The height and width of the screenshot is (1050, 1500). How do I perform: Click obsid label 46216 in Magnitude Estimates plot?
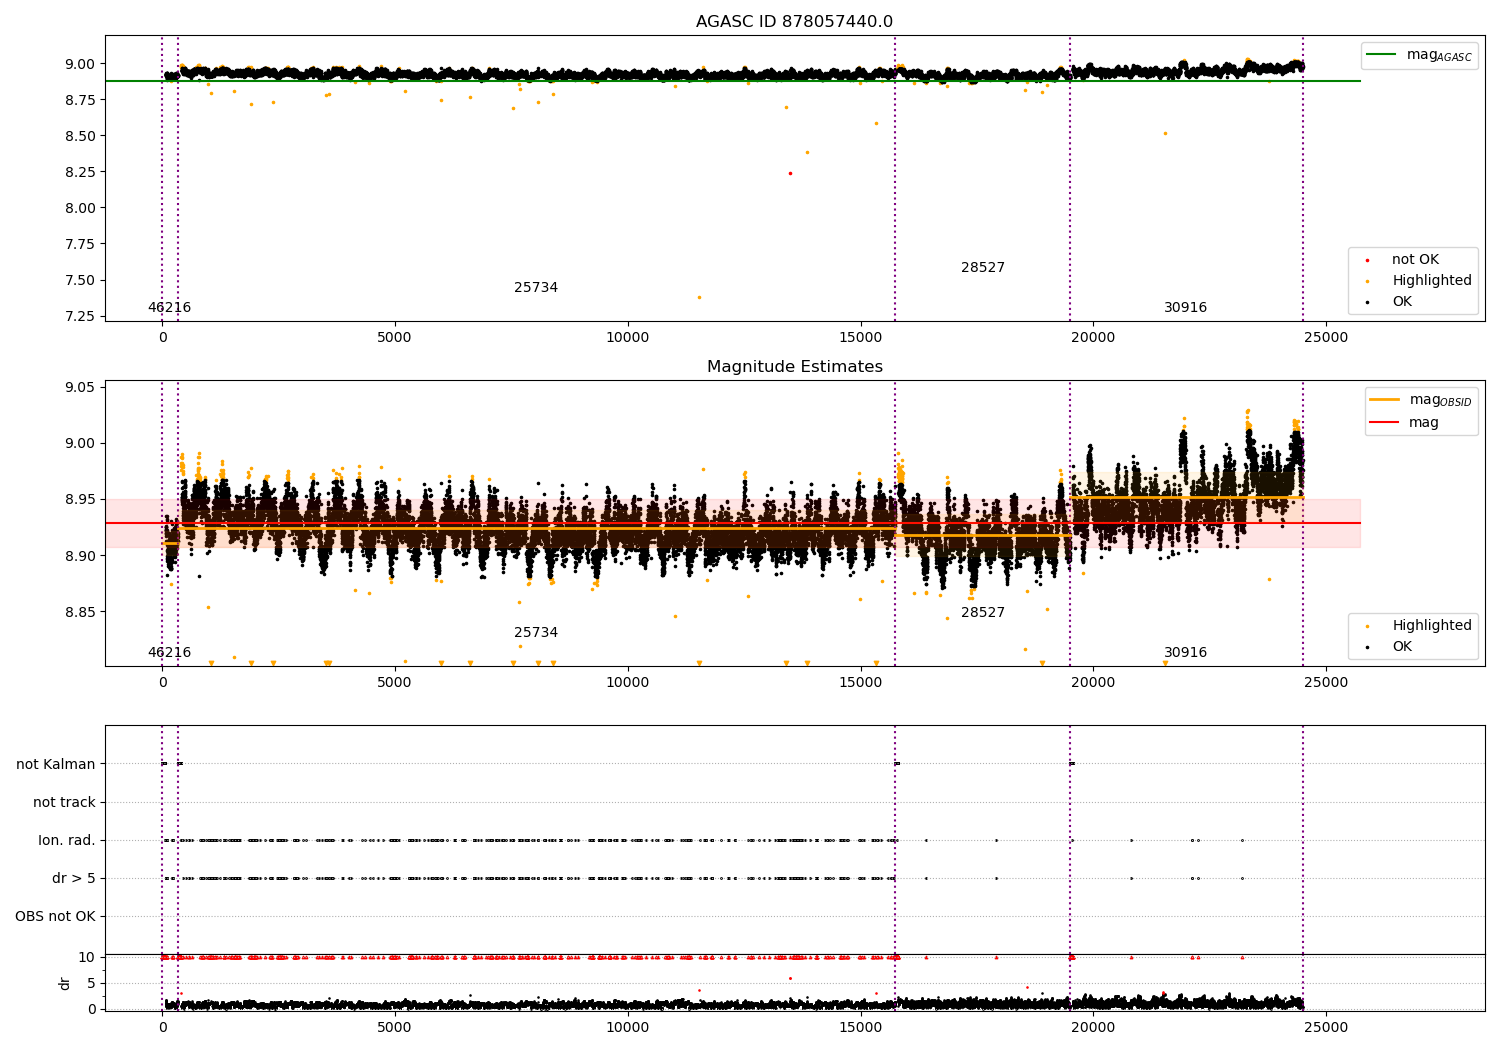(169, 653)
